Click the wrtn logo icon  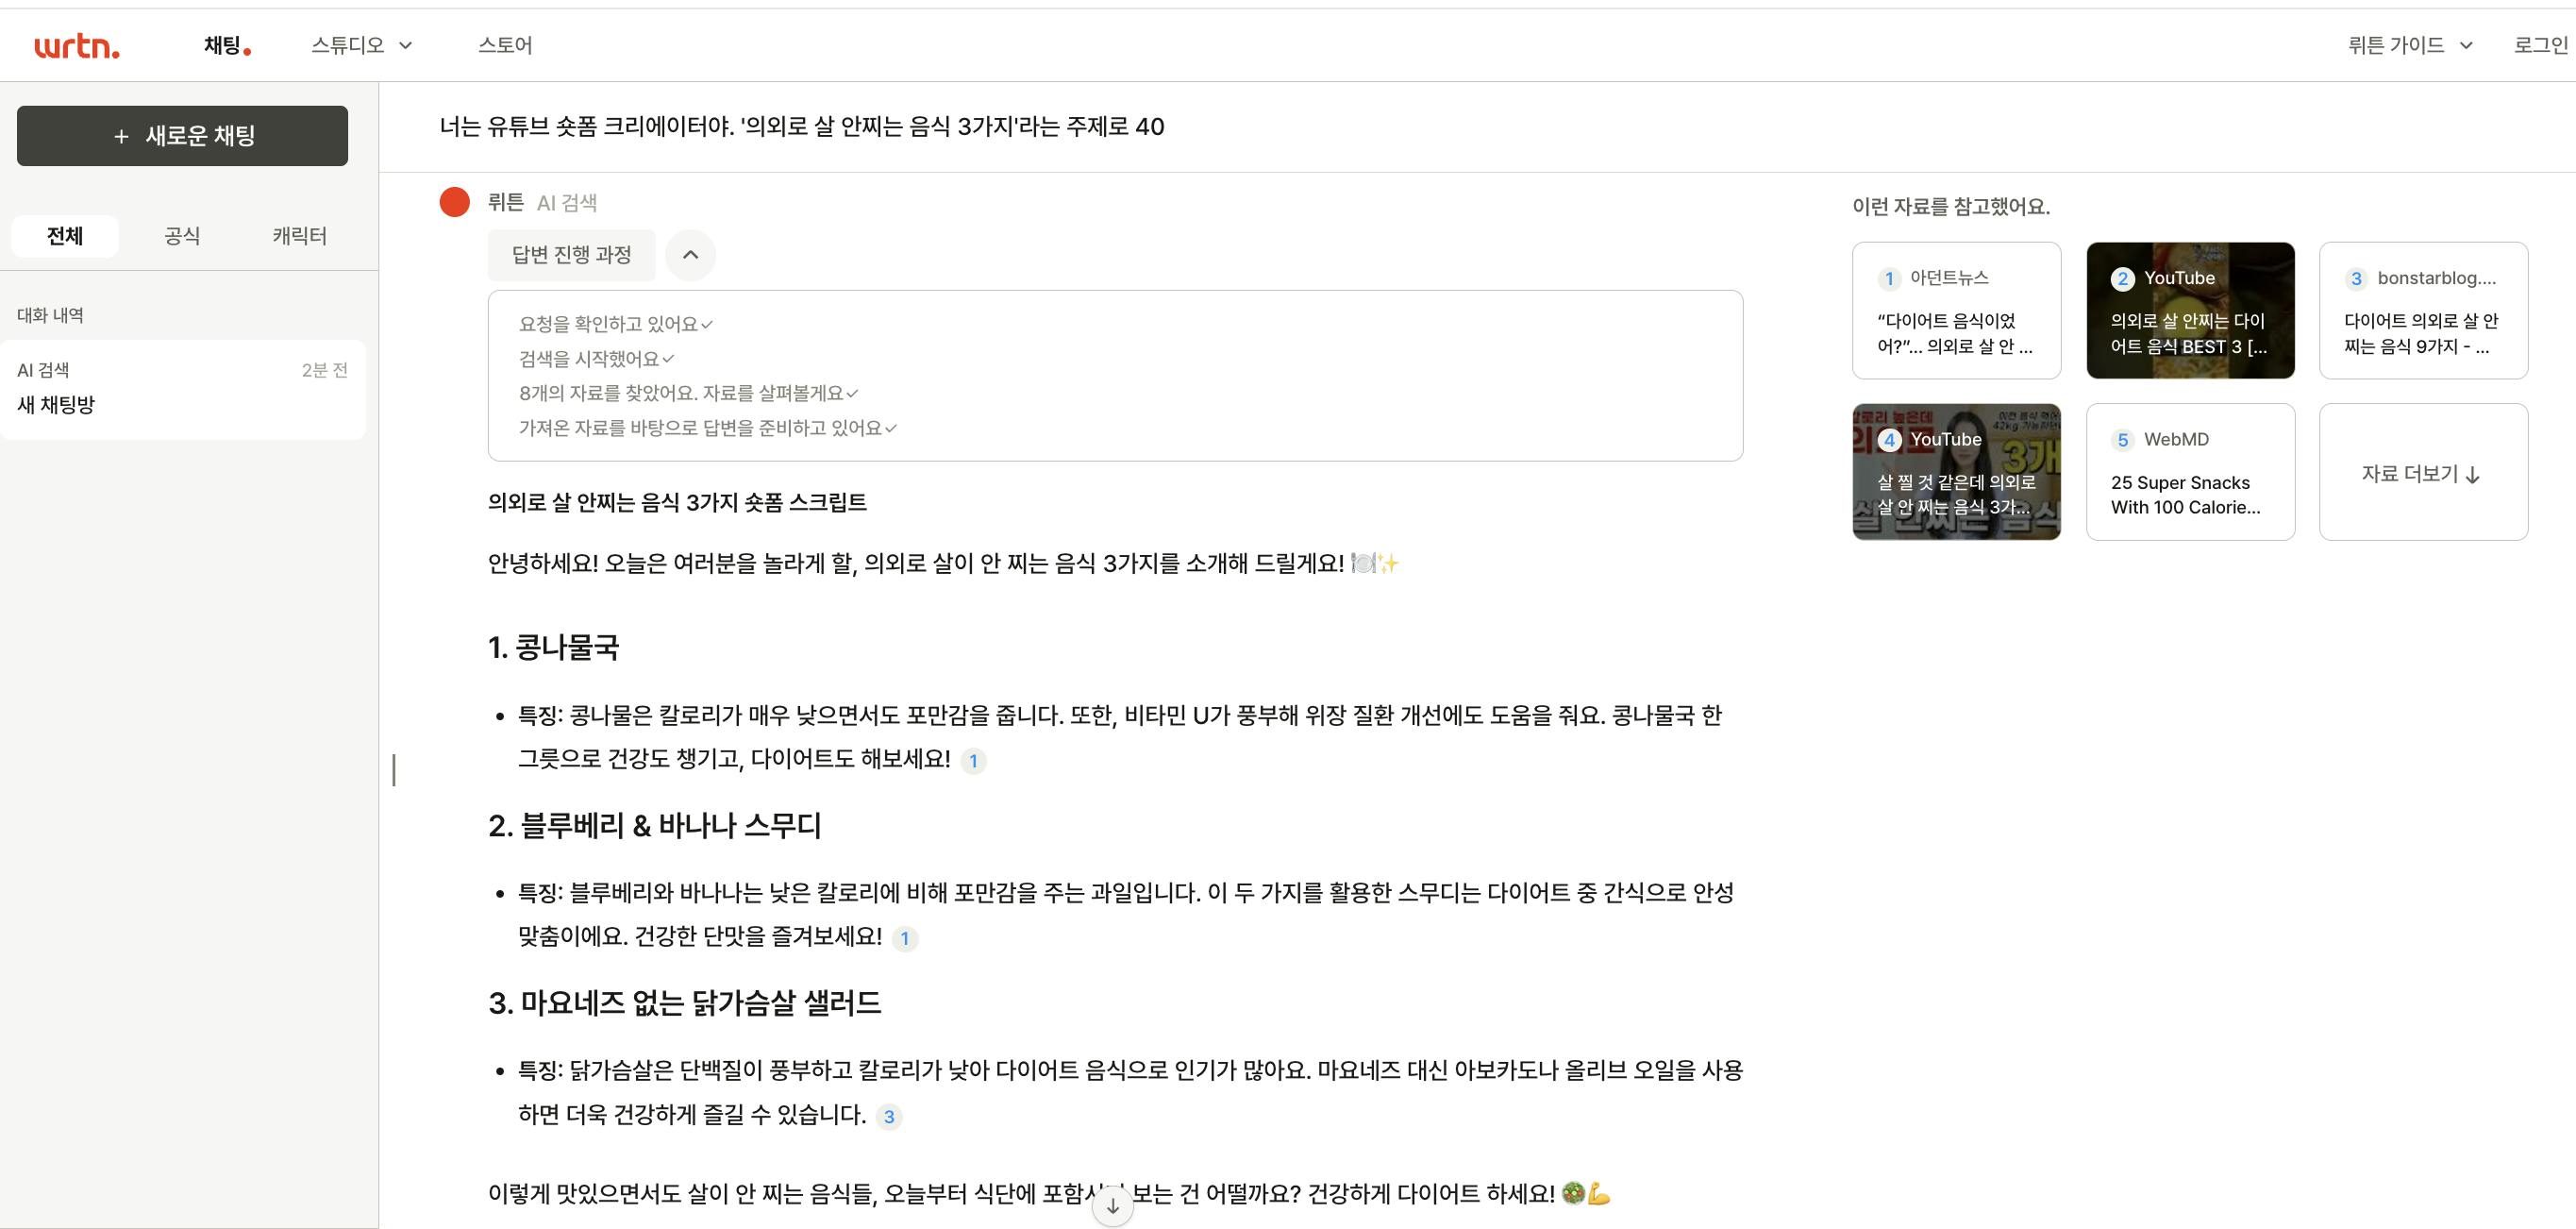pos(77,46)
